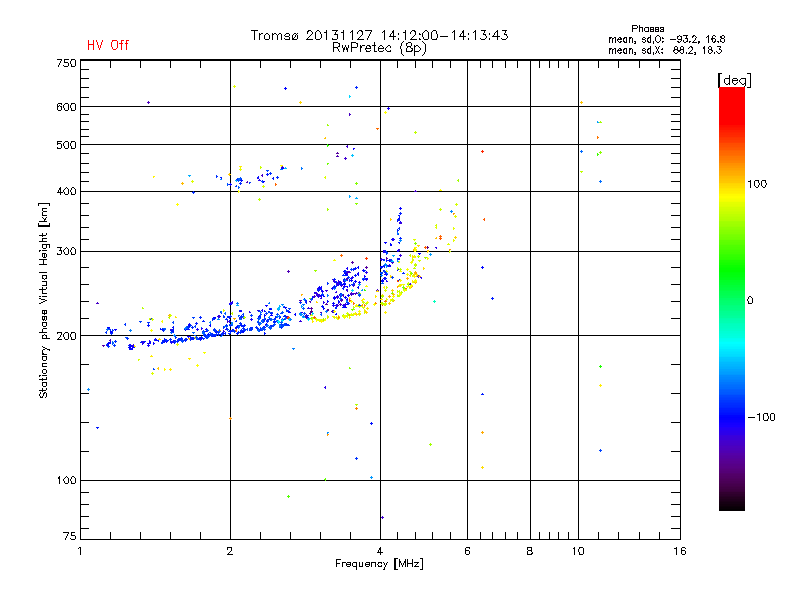Click the x-axis tick label '6'

467,551
